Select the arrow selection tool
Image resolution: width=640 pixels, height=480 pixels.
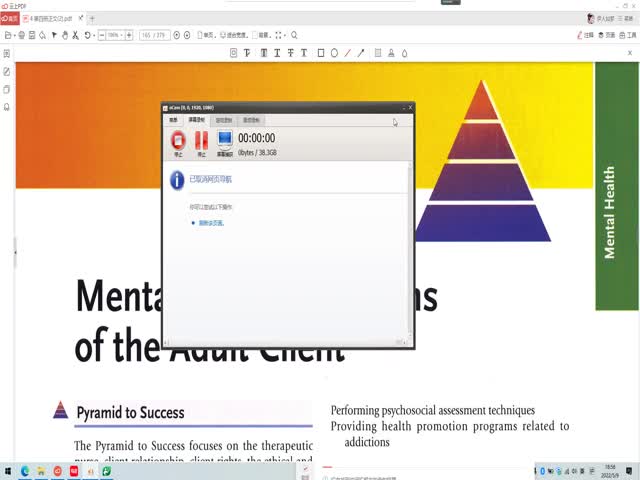coord(54,35)
